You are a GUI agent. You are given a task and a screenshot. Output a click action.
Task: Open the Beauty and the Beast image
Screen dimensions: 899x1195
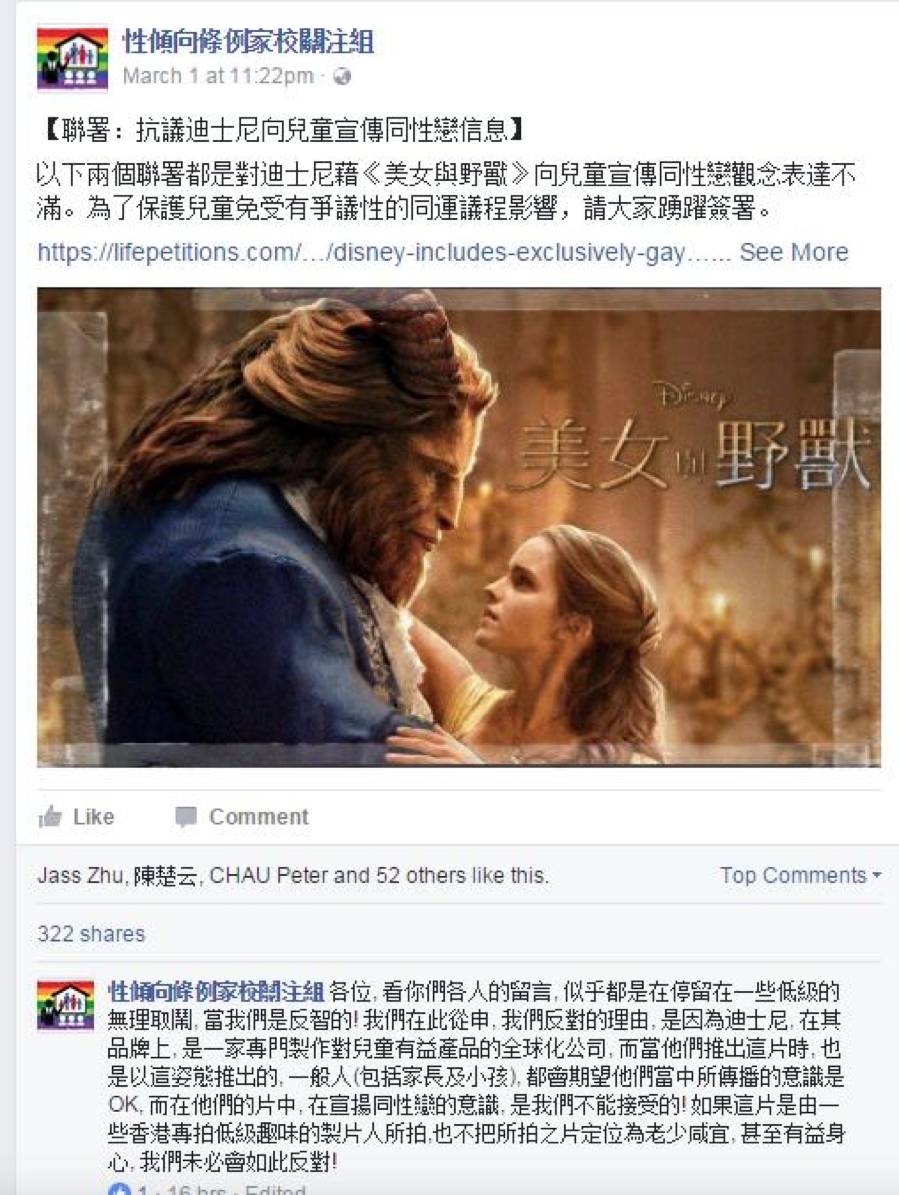[459, 527]
